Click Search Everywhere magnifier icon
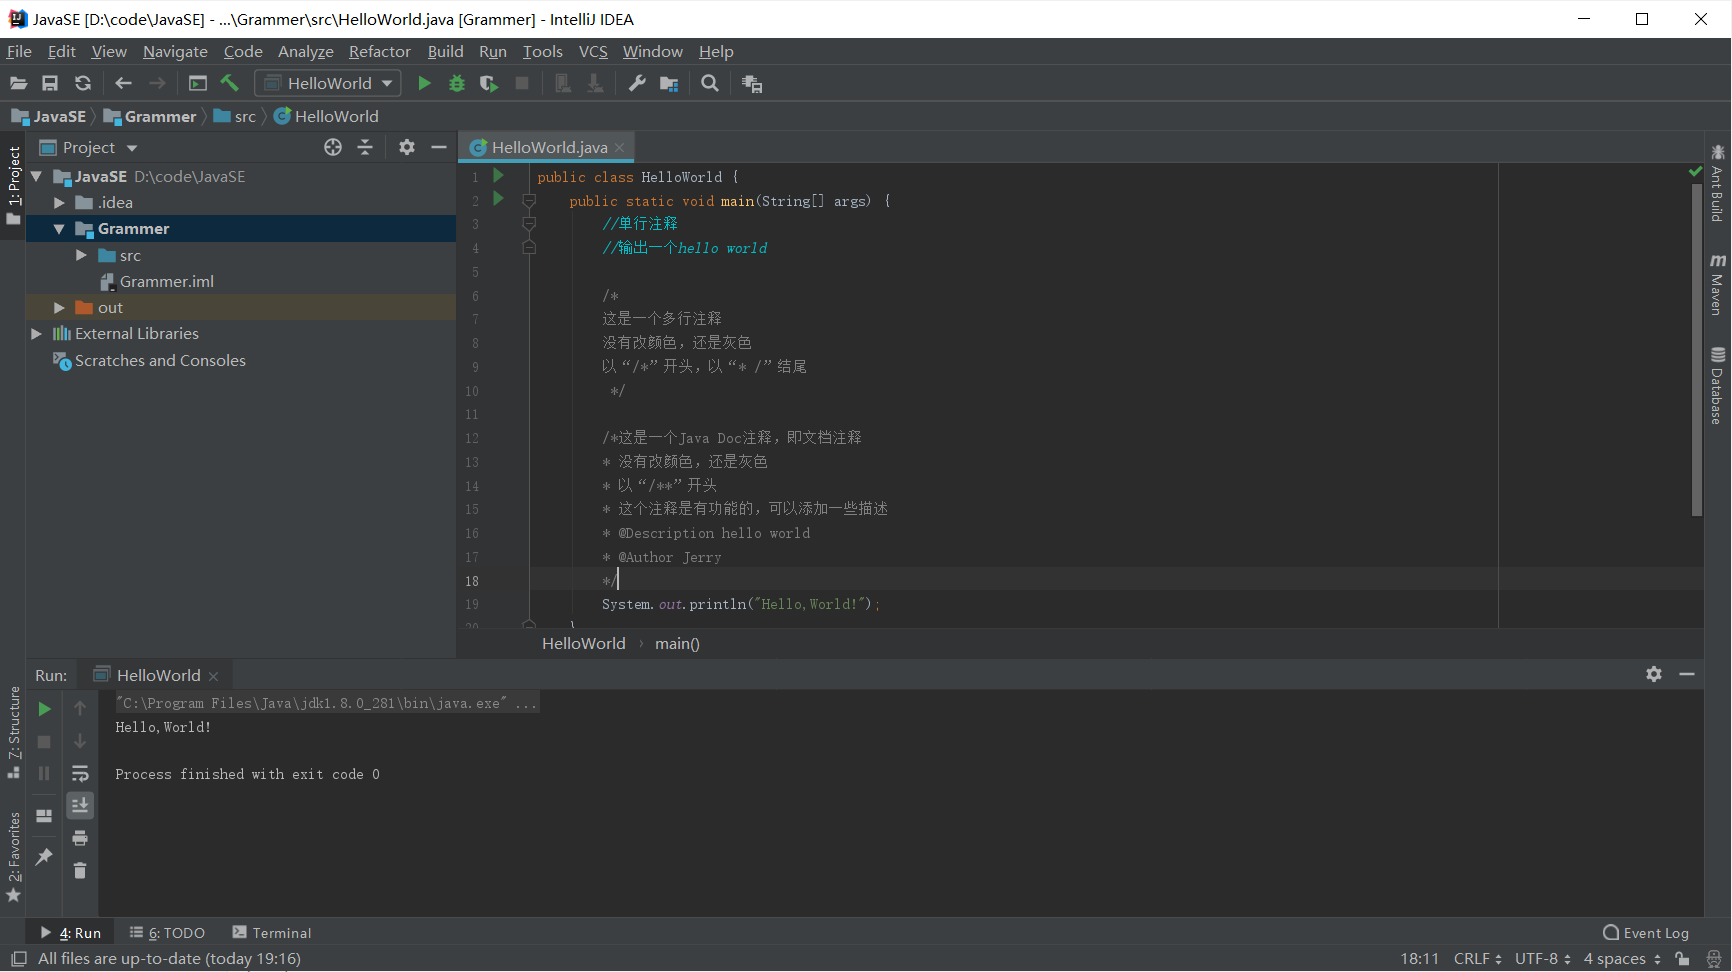 coord(710,83)
